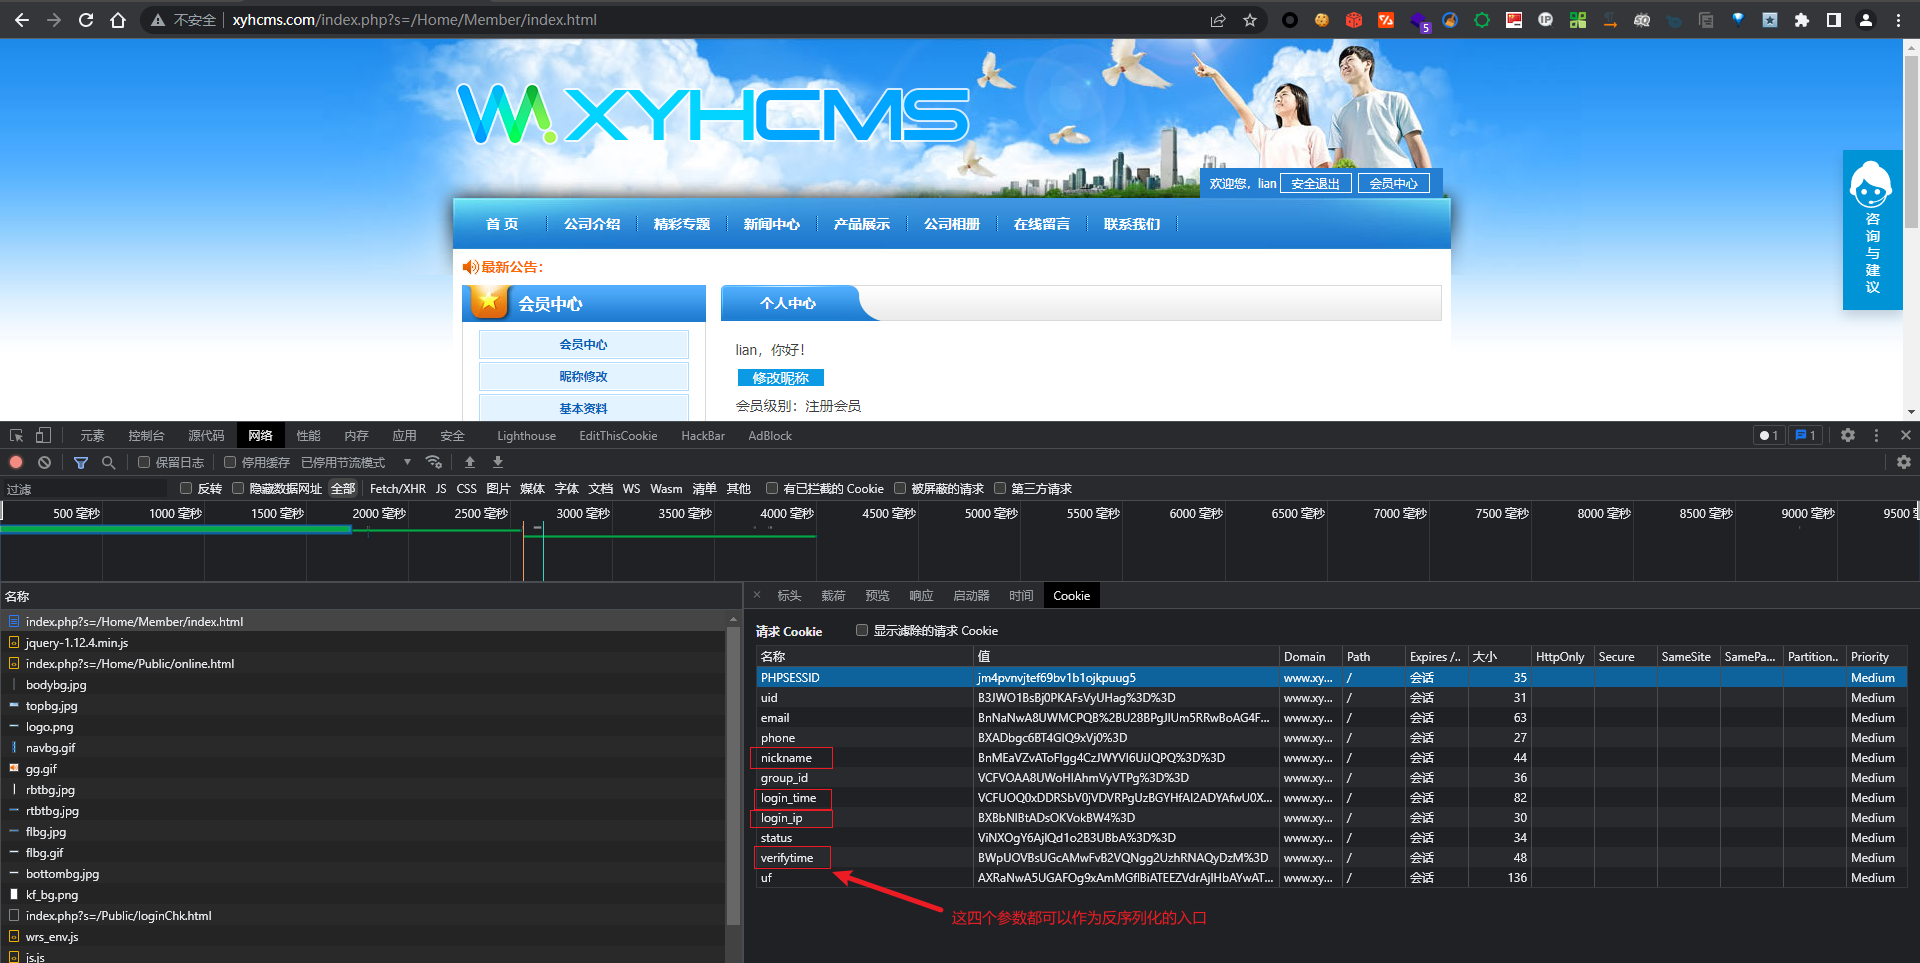Image resolution: width=1920 pixels, height=963 pixels.
Task: Click the 安全退出 logout button
Action: pos(1316,183)
